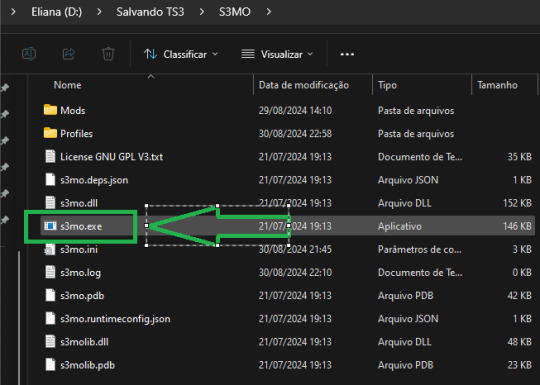
Task: Click the s3mo.dll file icon
Action: click(50, 202)
